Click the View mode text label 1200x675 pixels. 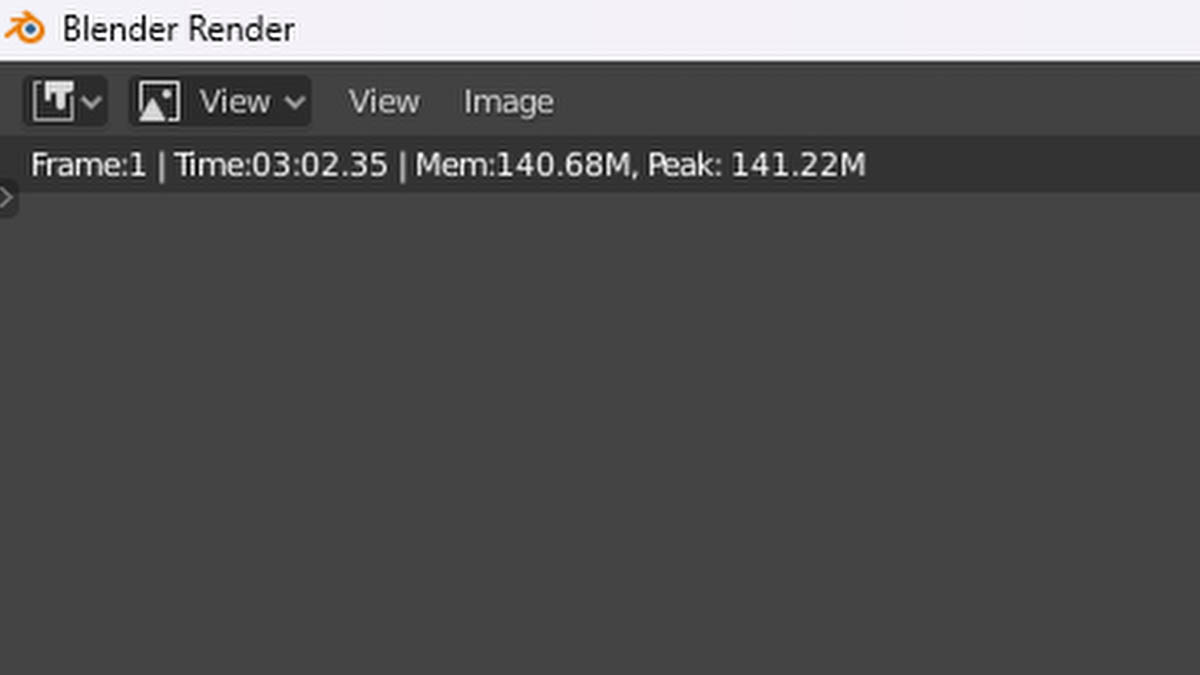[x=235, y=102]
